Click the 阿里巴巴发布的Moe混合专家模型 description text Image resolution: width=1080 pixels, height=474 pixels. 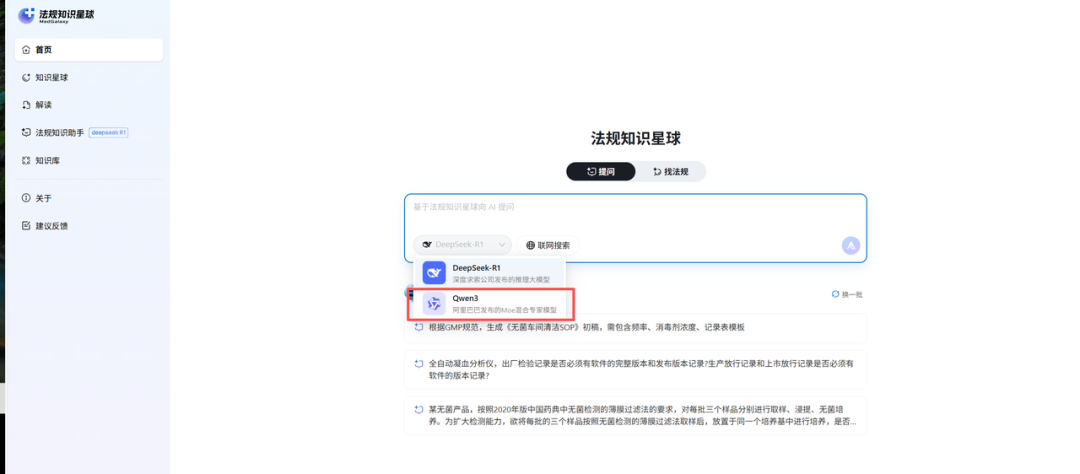[x=504, y=311]
